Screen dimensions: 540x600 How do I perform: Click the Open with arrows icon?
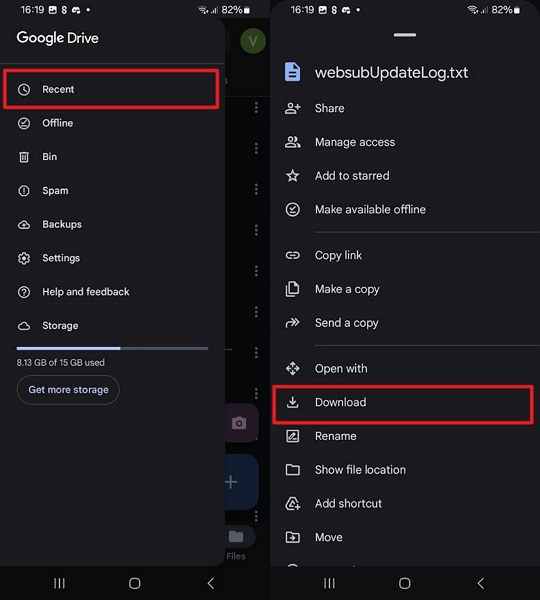pyautogui.click(x=293, y=368)
